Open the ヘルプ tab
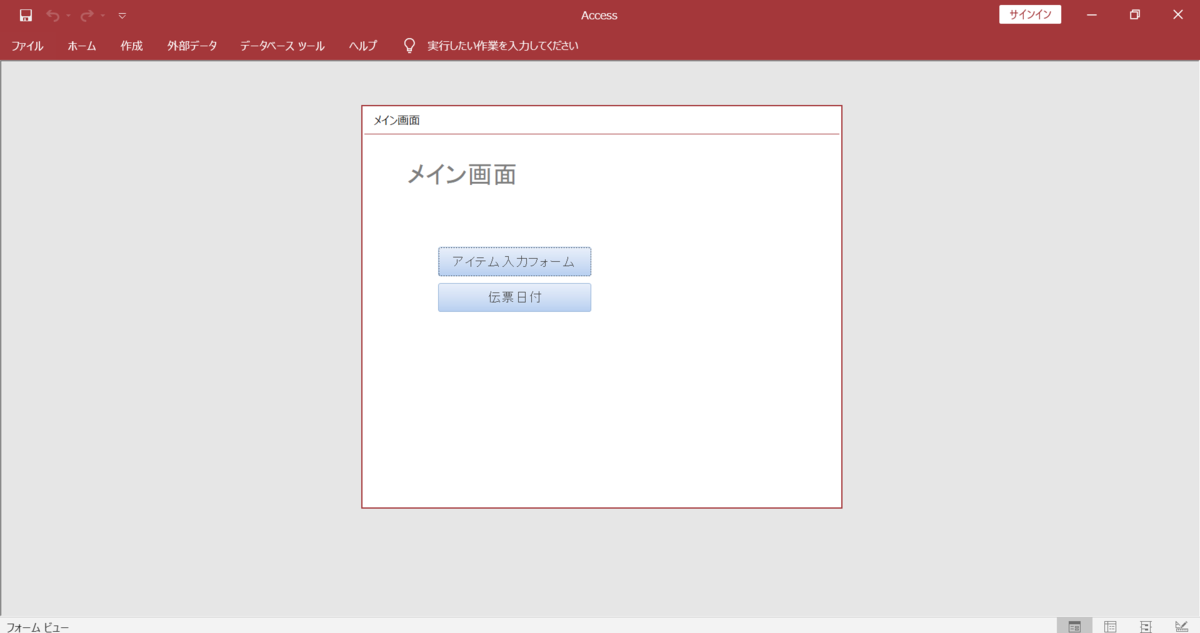Image resolution: width=1200 pixels, height=633 pixels. click(x=363, y=46)
